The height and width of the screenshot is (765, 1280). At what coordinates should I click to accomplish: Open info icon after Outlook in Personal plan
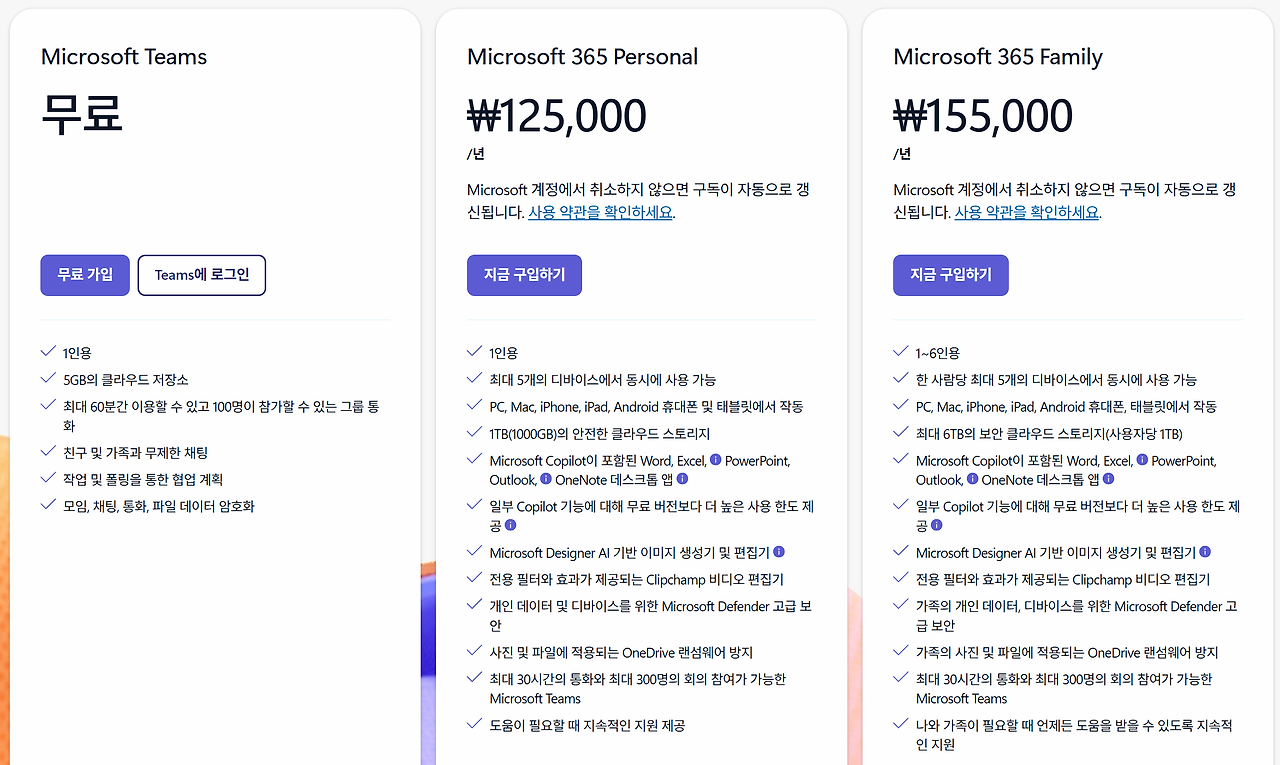click(546, 479)
